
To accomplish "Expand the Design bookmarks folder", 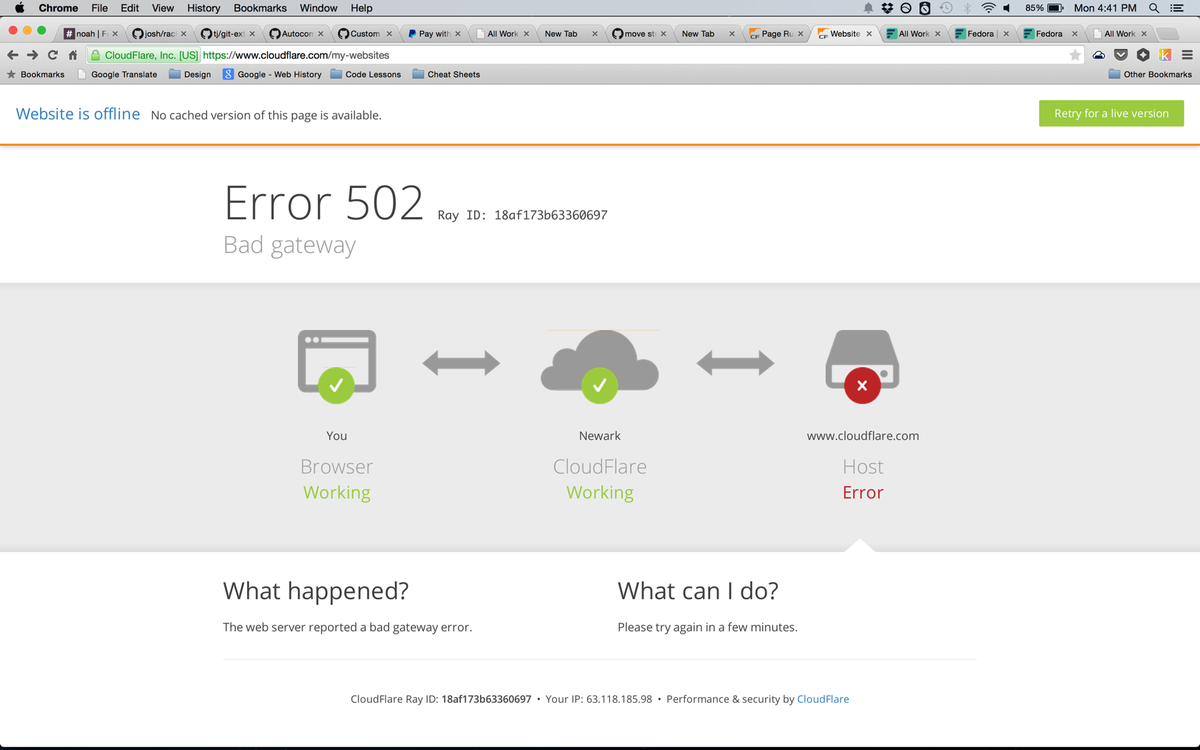I will click(190, 74).
